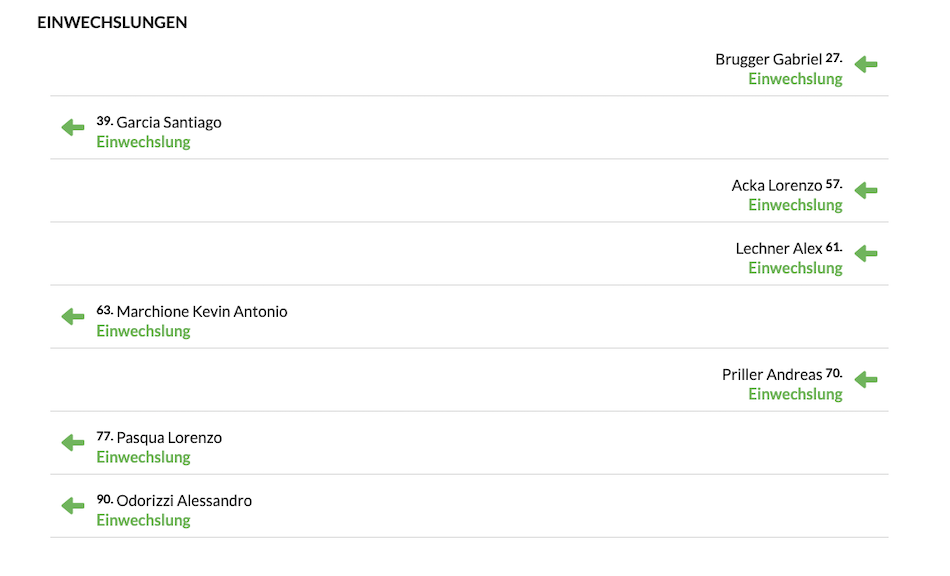Select Odorizzi Alessandro name
The width and height of the screenshot is (950, 576).
184,500
